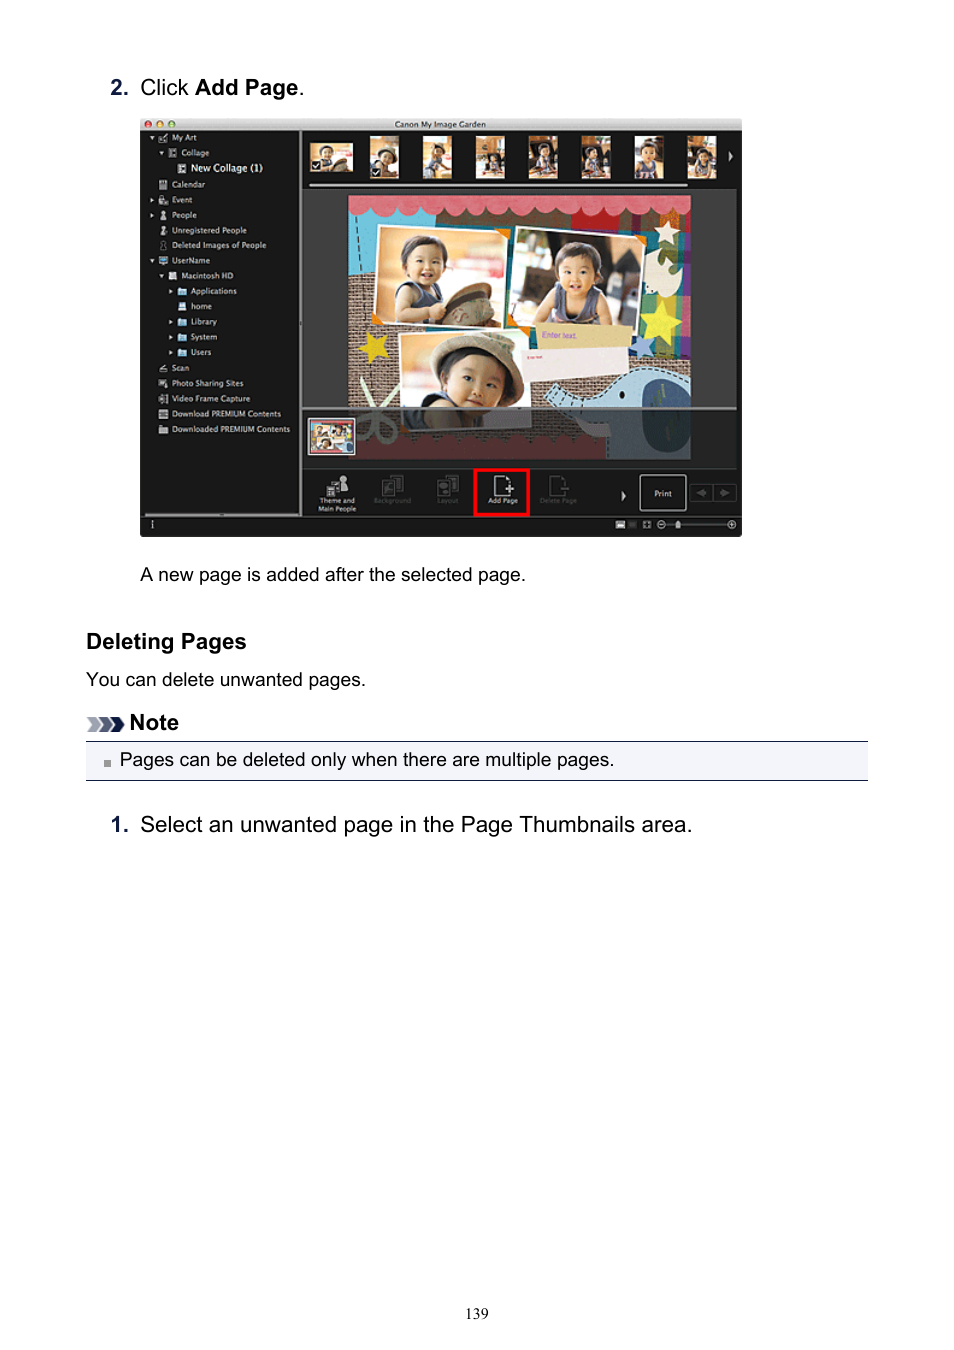Image resolution: width=954 pixels, height=1350 pixels.
Task: Expand the System folder node
Action: pos(171,337)
